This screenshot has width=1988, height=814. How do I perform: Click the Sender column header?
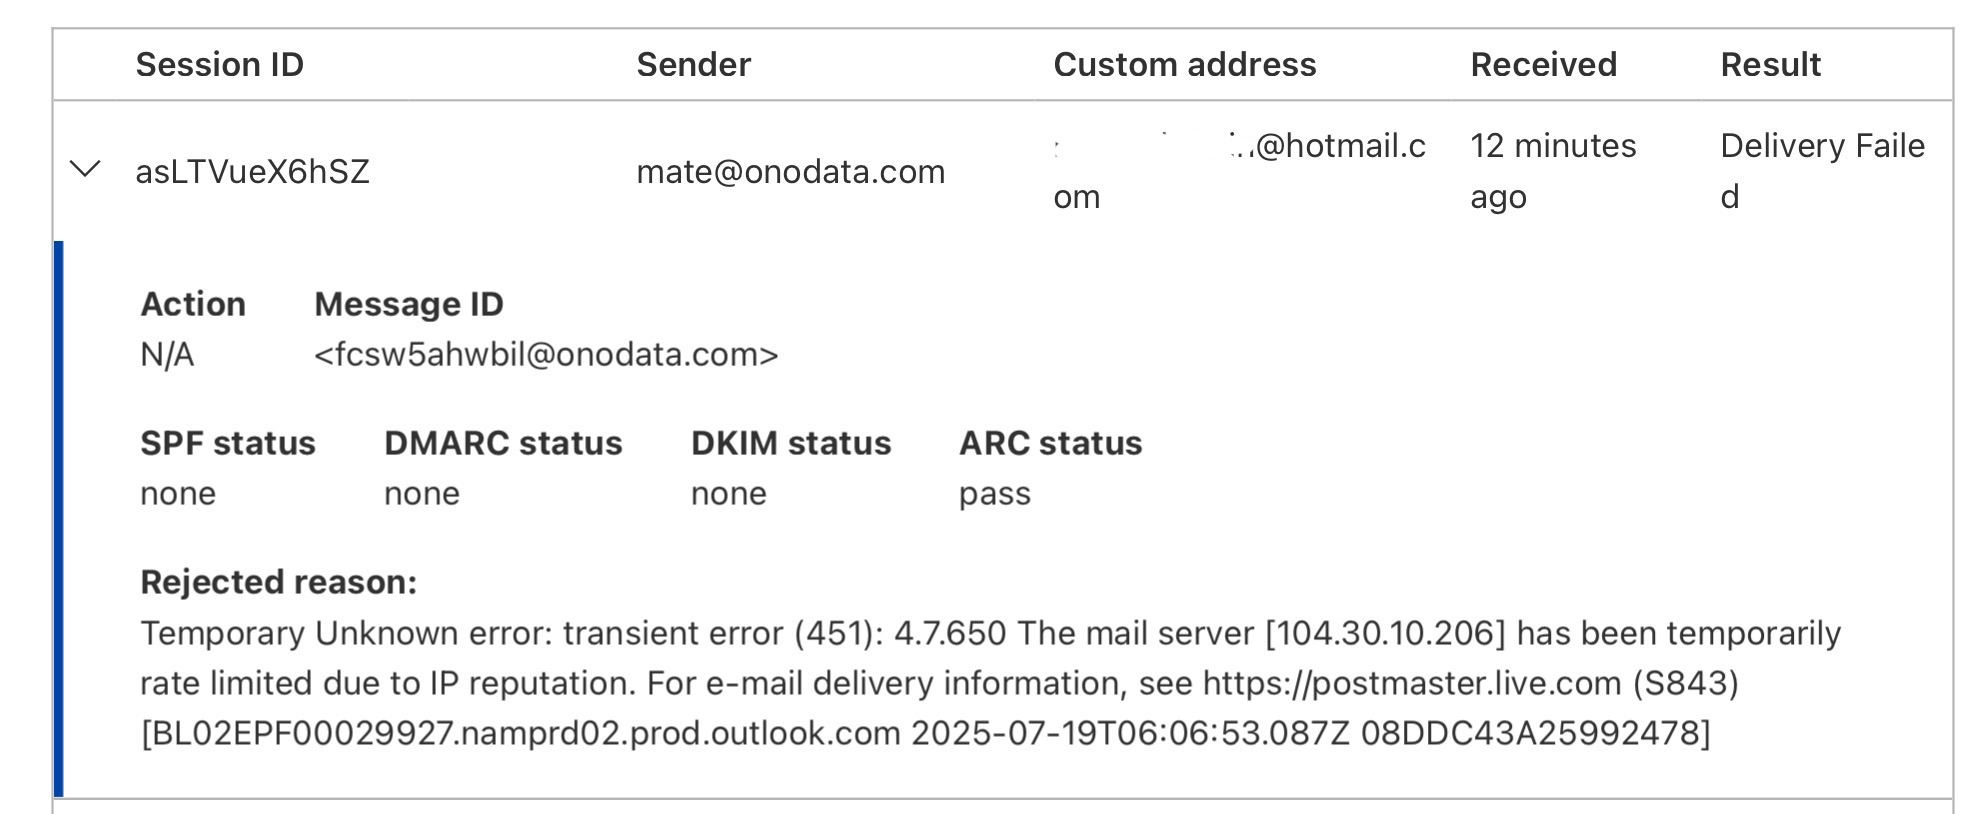[x=693, y=65]
